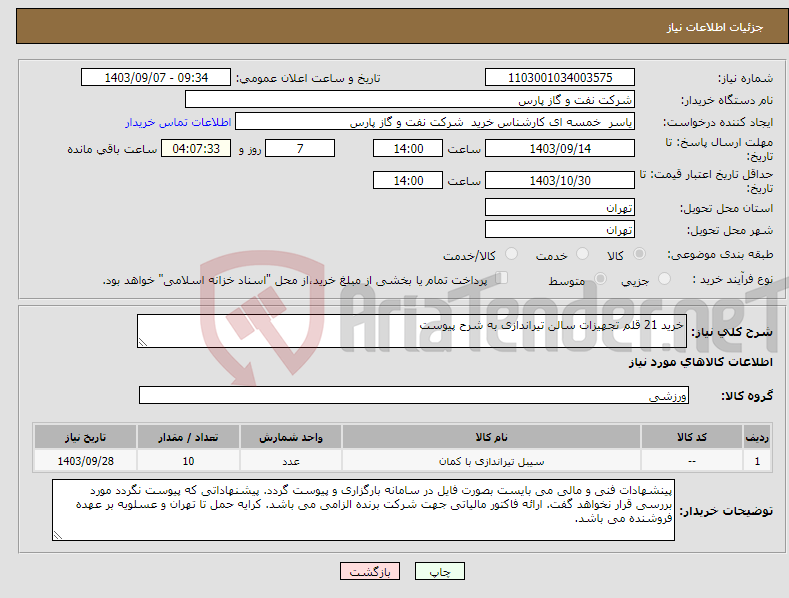Viewport: 789px width, 598px height.
Task: Toggle the اسناد خزانه اسلامی payment checkbox
Action: coord(501,278)
